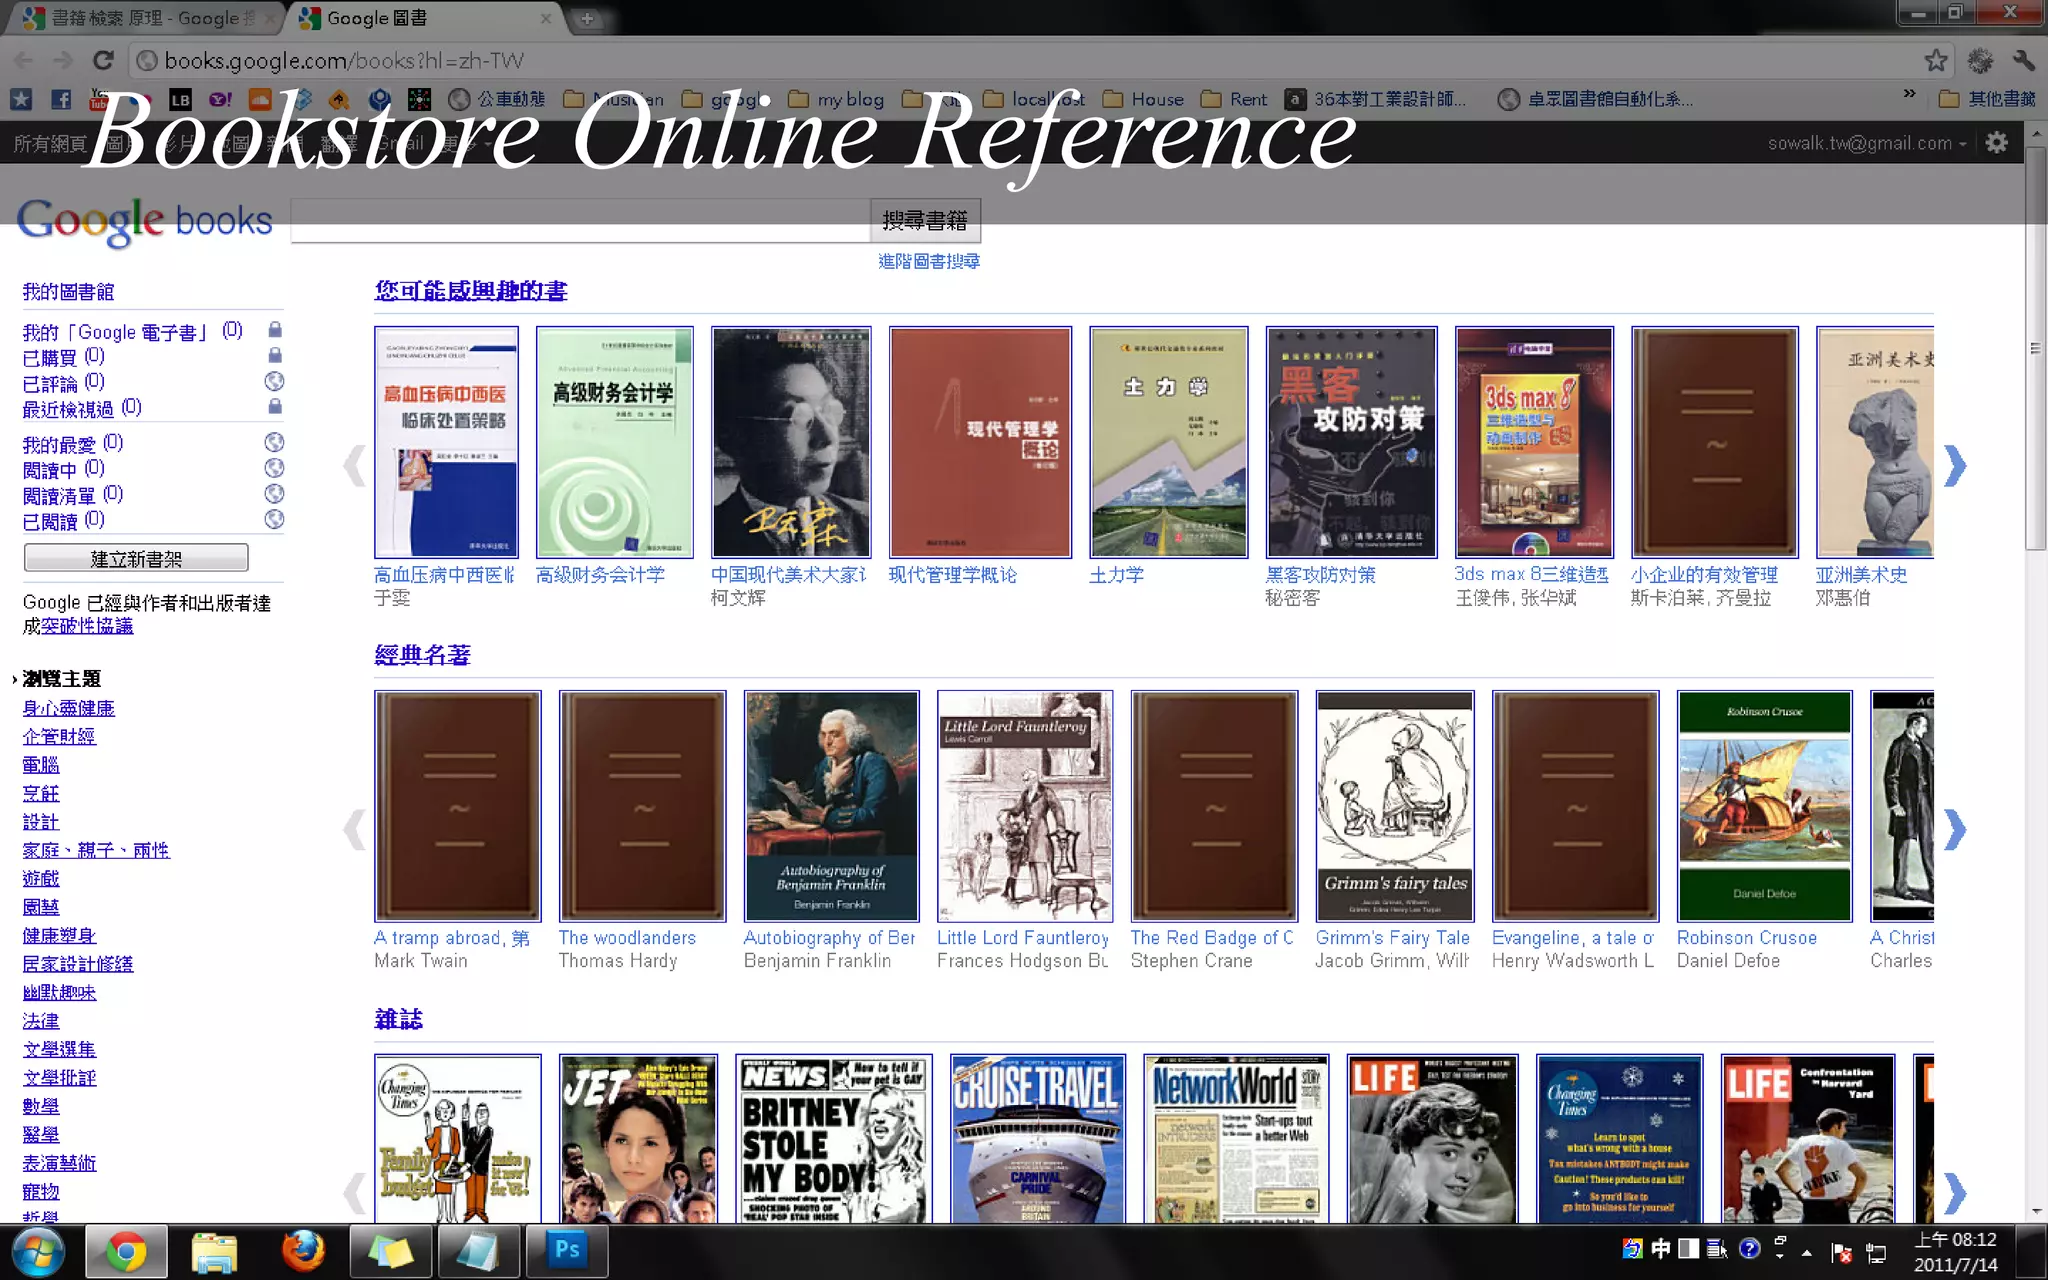Click the book search text field
Image resolution: width=2048 pixels, height=1280 pixels.
click(x=580, y=220)
